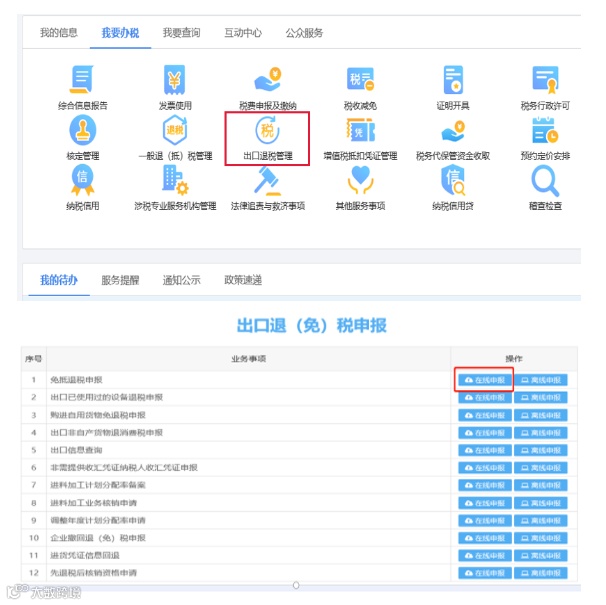Click 在线申报 for 免抵退税申报
Image resolution: width=606 pixels, height=605 pixels.
click(485, 380)
